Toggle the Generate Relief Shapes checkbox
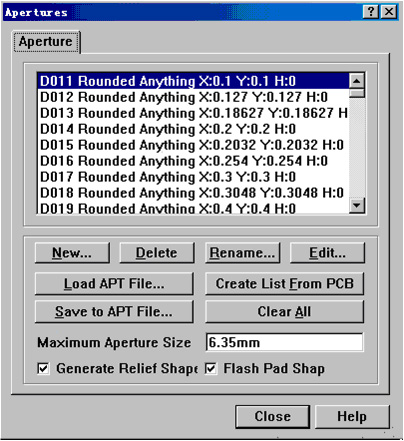Image resolution: width=404 pixels, height=441 pixels. (43, 369)
